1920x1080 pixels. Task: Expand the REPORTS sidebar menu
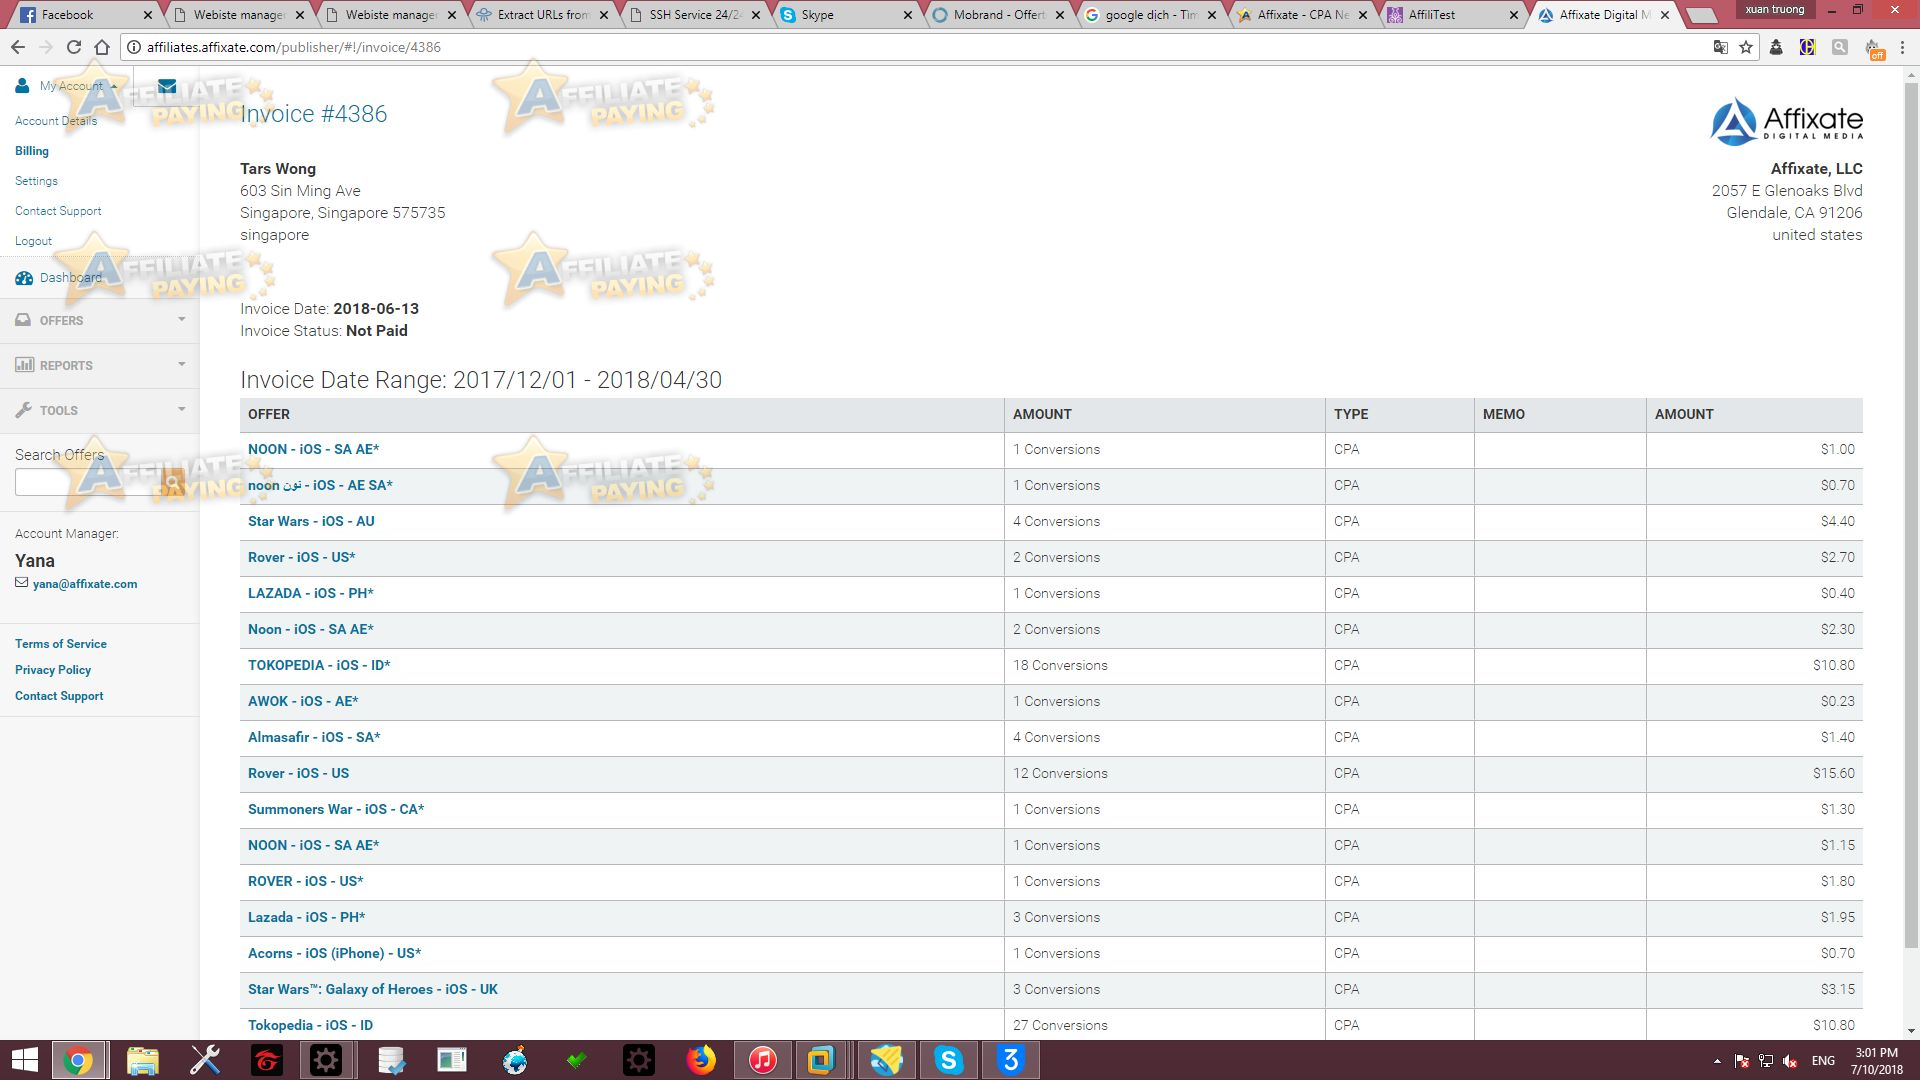coord(100,365)
